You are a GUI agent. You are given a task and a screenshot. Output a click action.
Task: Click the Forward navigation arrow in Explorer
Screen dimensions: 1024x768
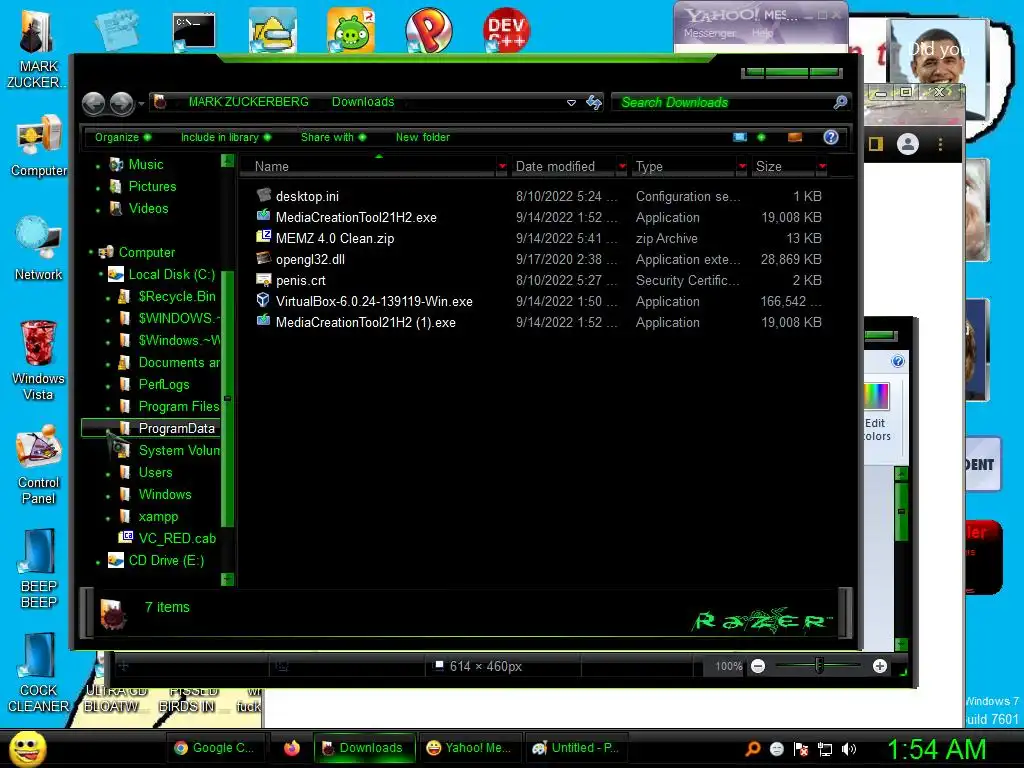tap(121, 103)
